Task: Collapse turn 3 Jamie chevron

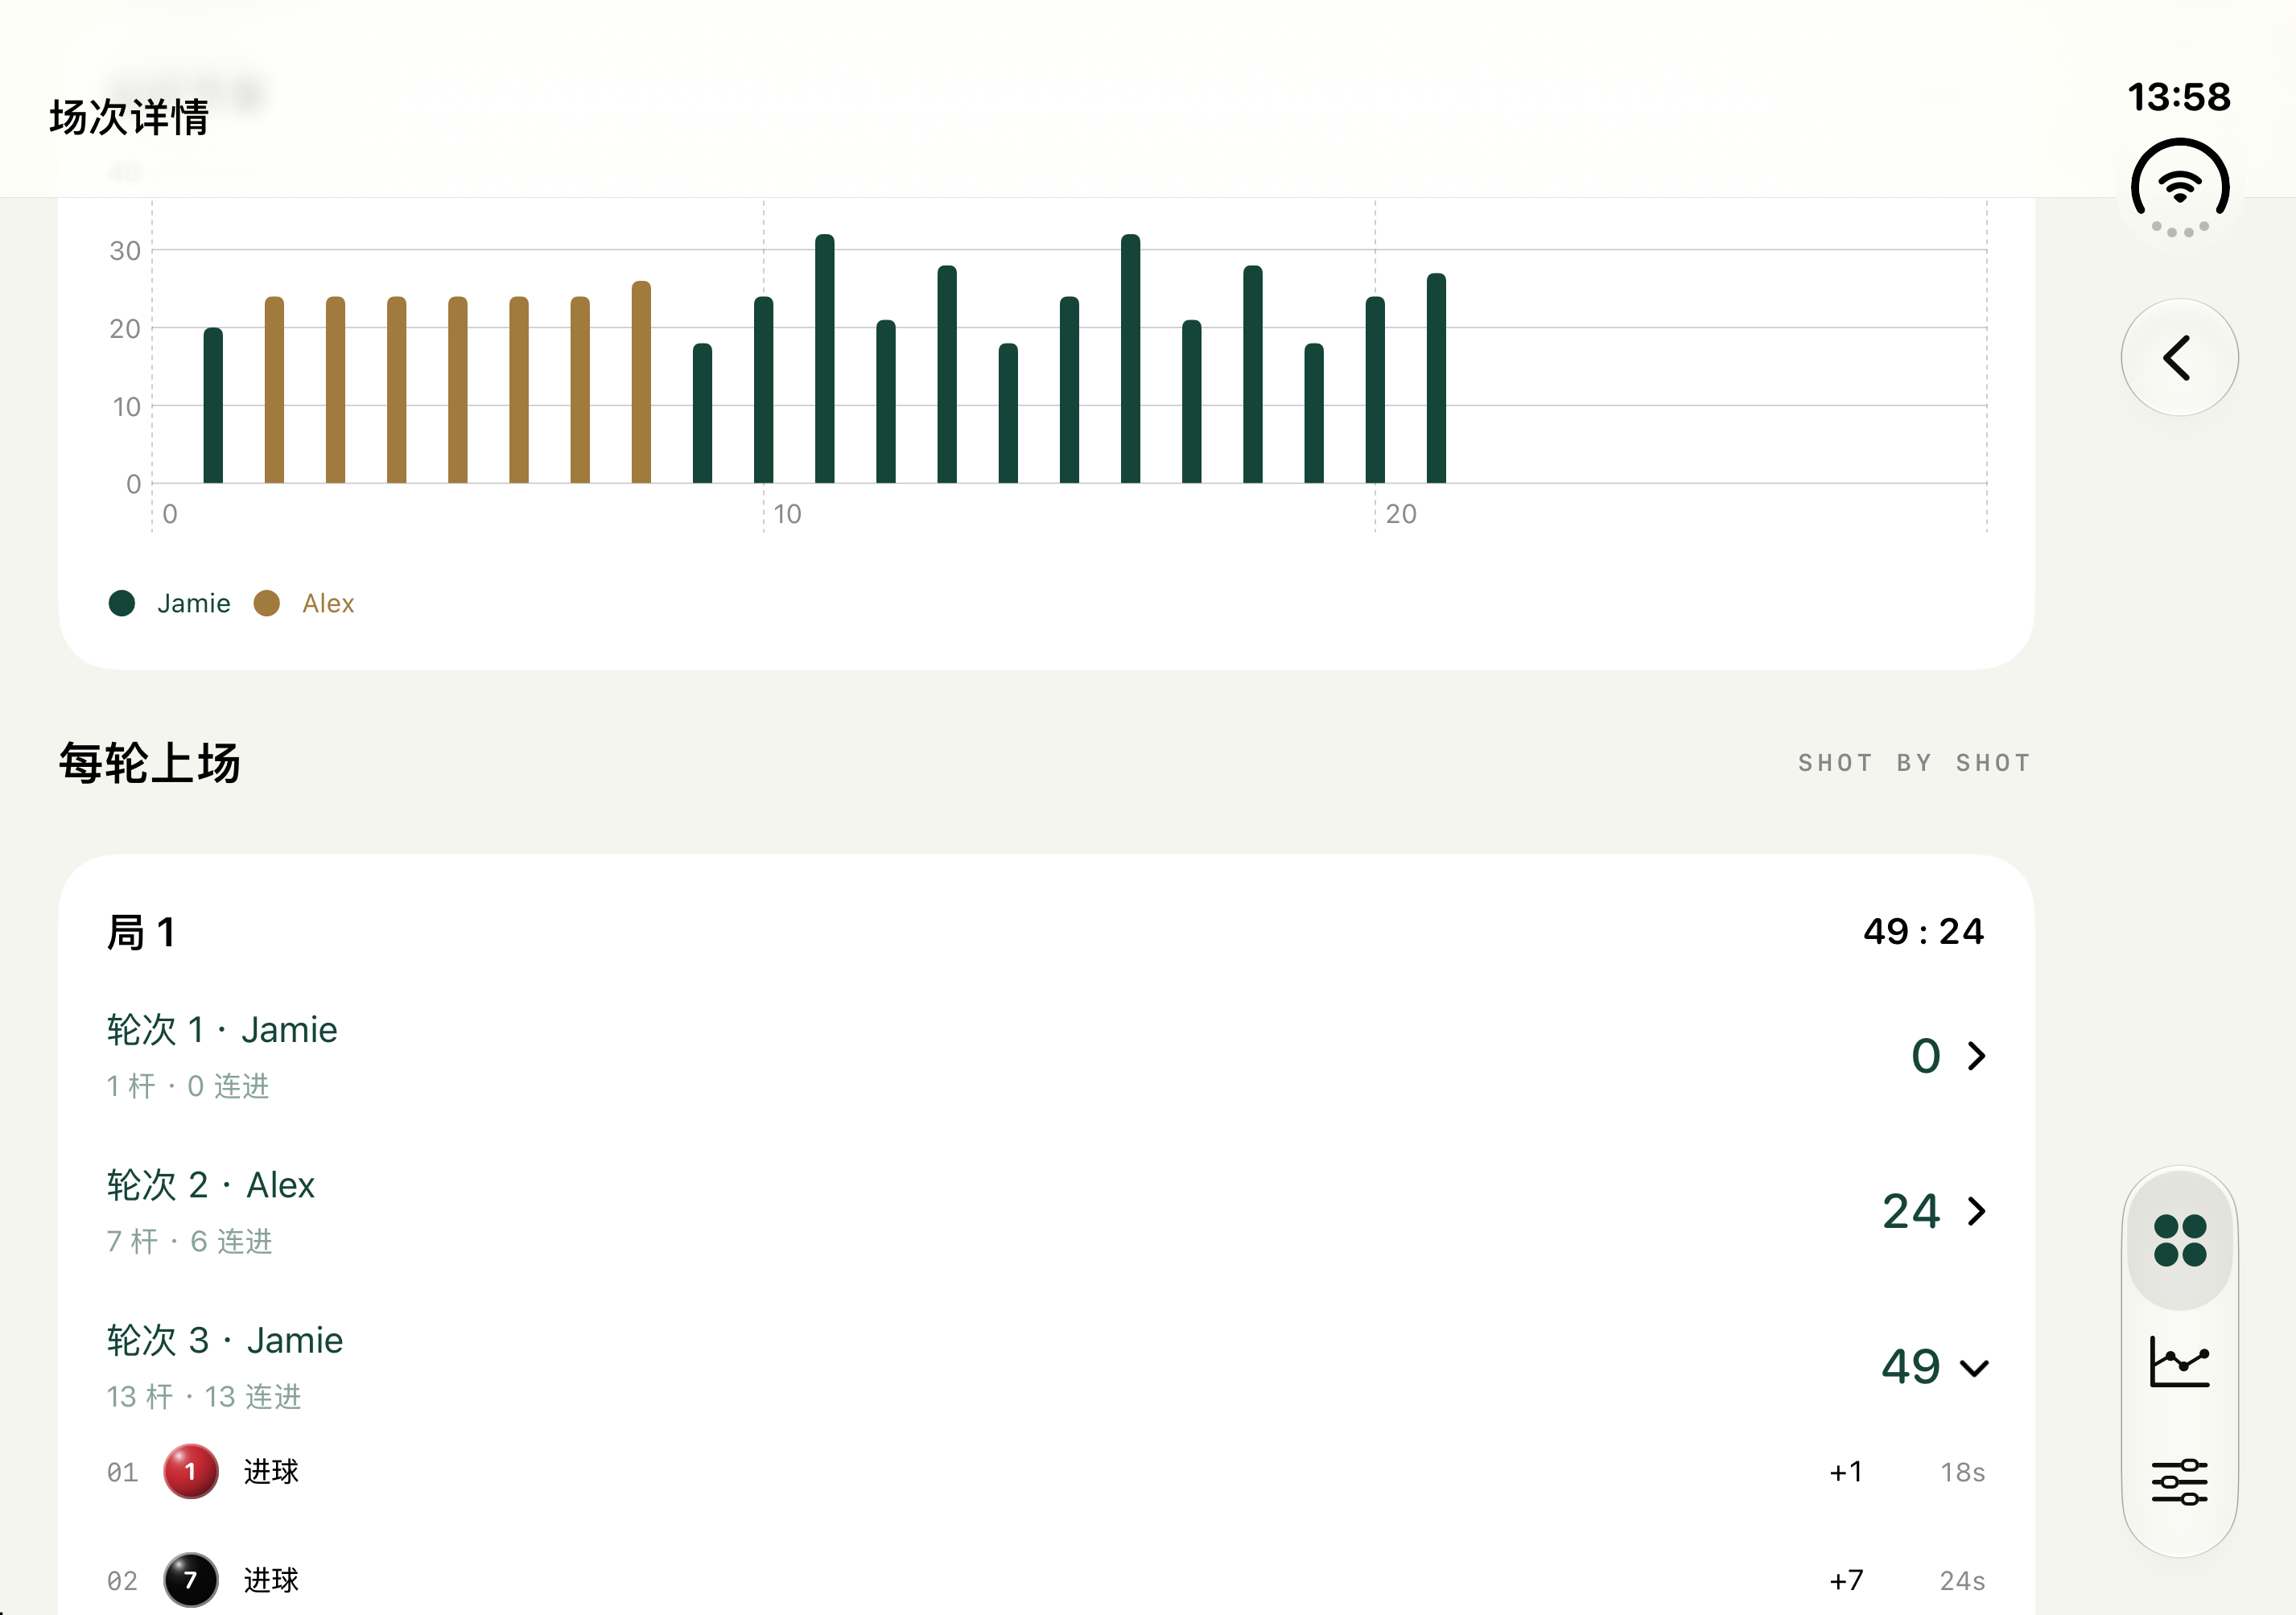Action: (1974, 1367)
